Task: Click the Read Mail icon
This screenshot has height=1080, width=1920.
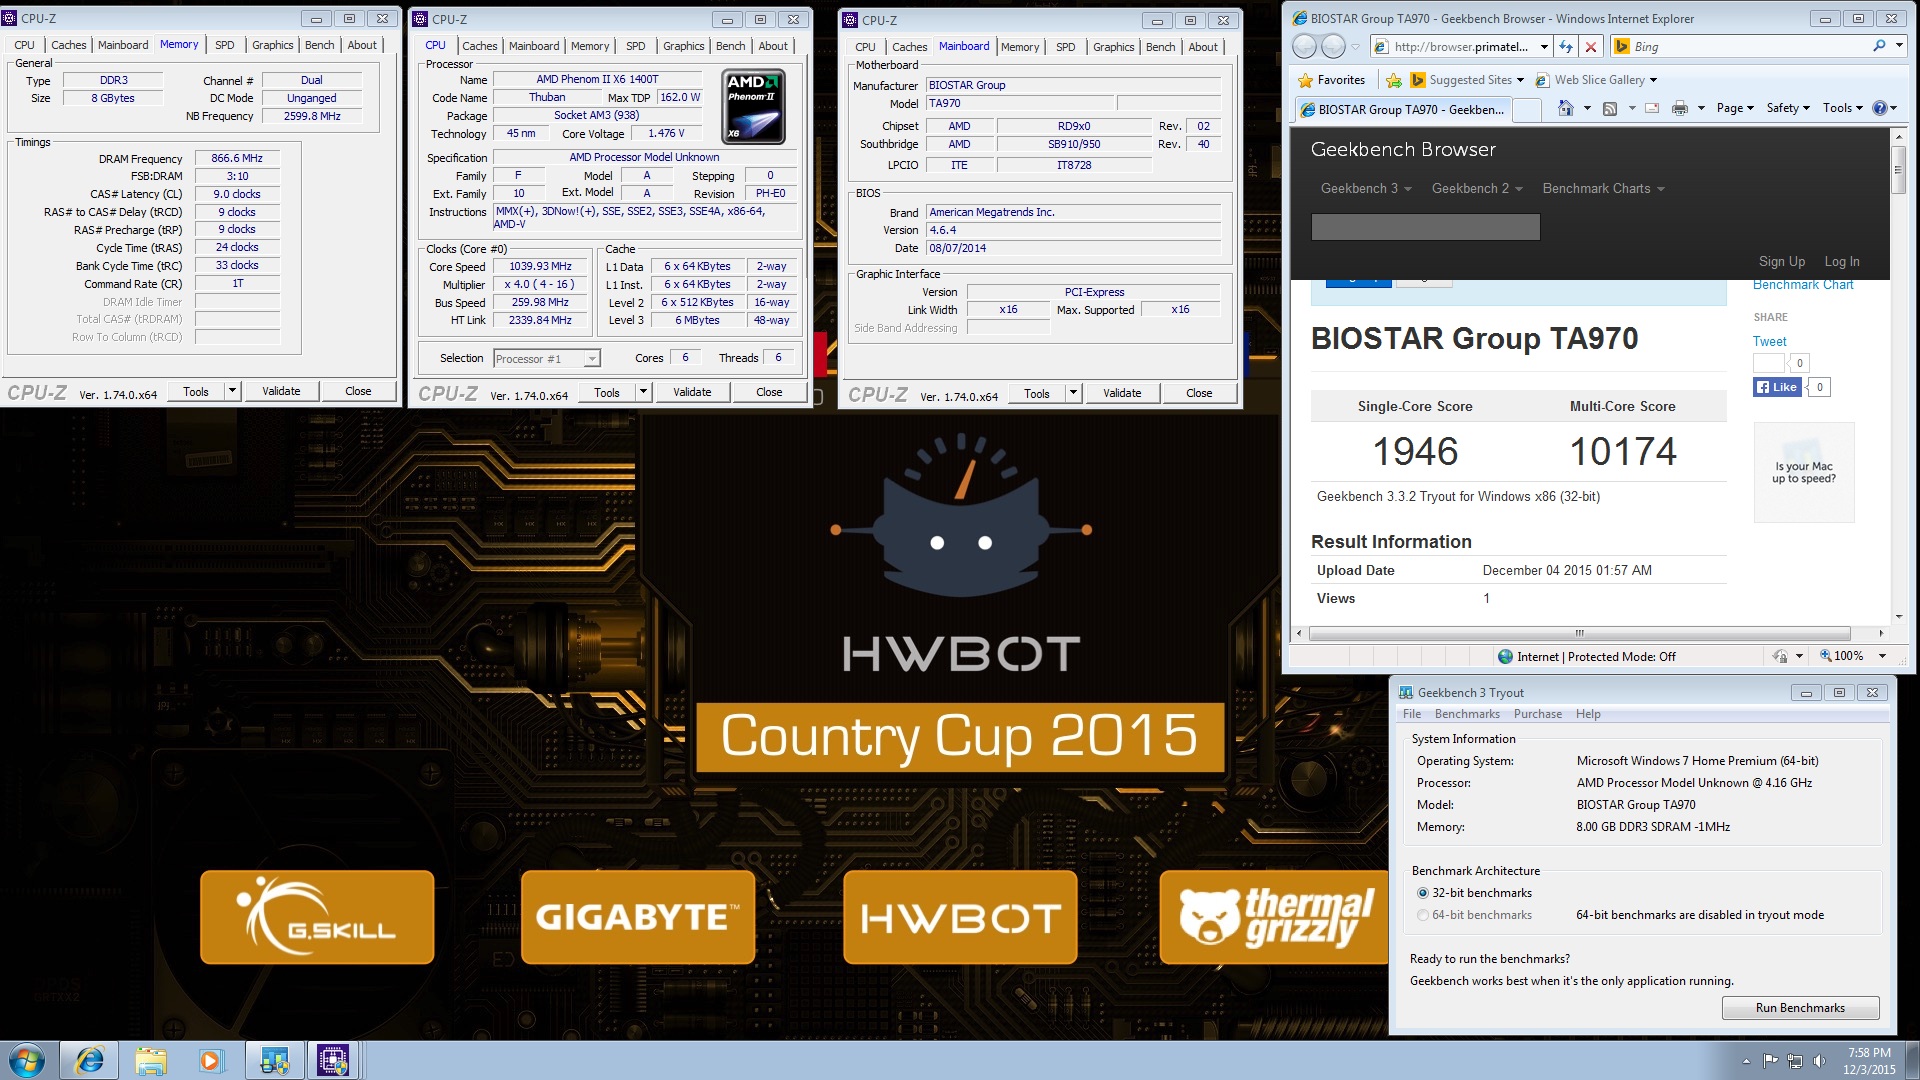Action: pos(1652,108)
